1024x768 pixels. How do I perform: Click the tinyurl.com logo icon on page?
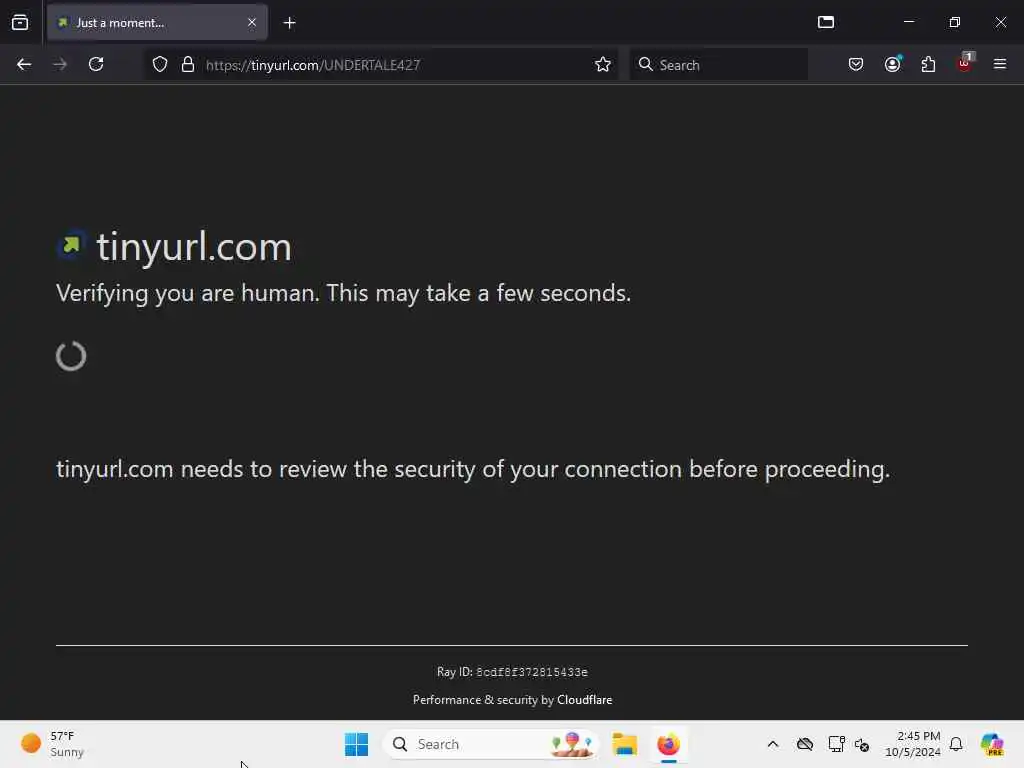[x=71, y=246]
